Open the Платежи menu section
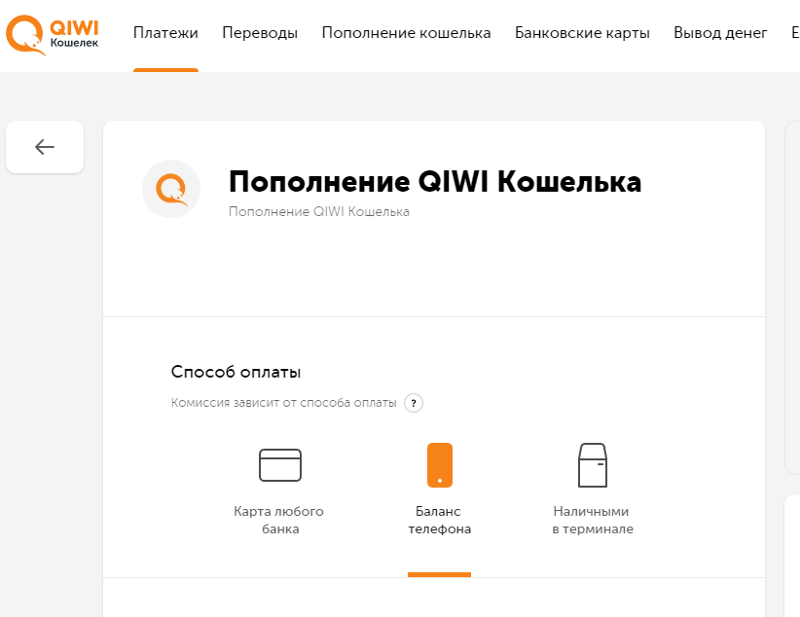This screenshot has height=617, width=800. click(166, 33)
